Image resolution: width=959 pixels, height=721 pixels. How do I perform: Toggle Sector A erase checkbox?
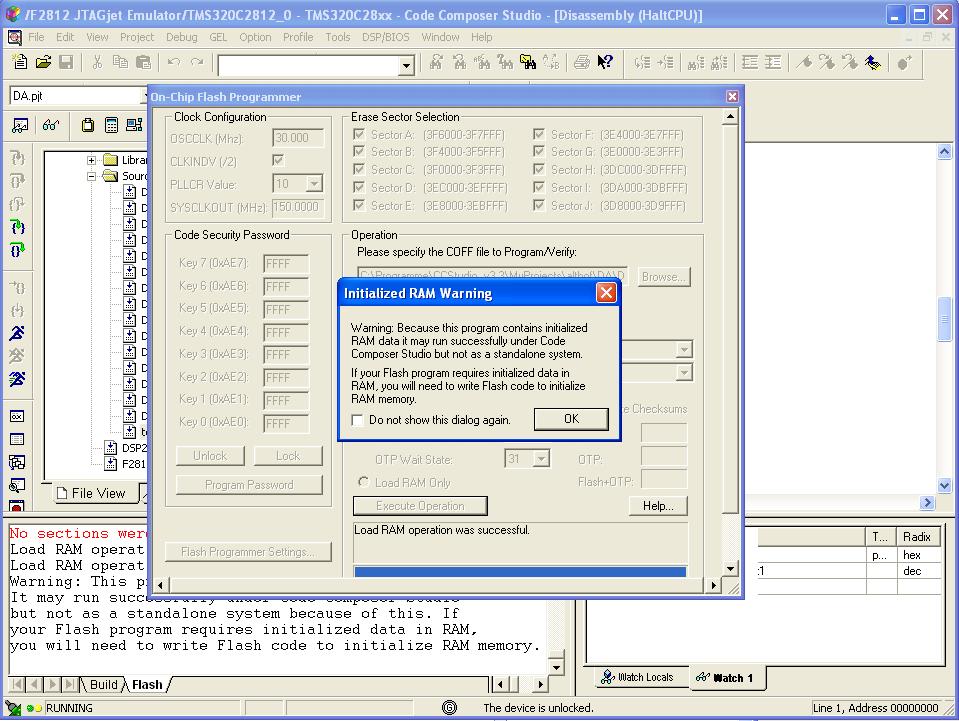tap(359, 134)
